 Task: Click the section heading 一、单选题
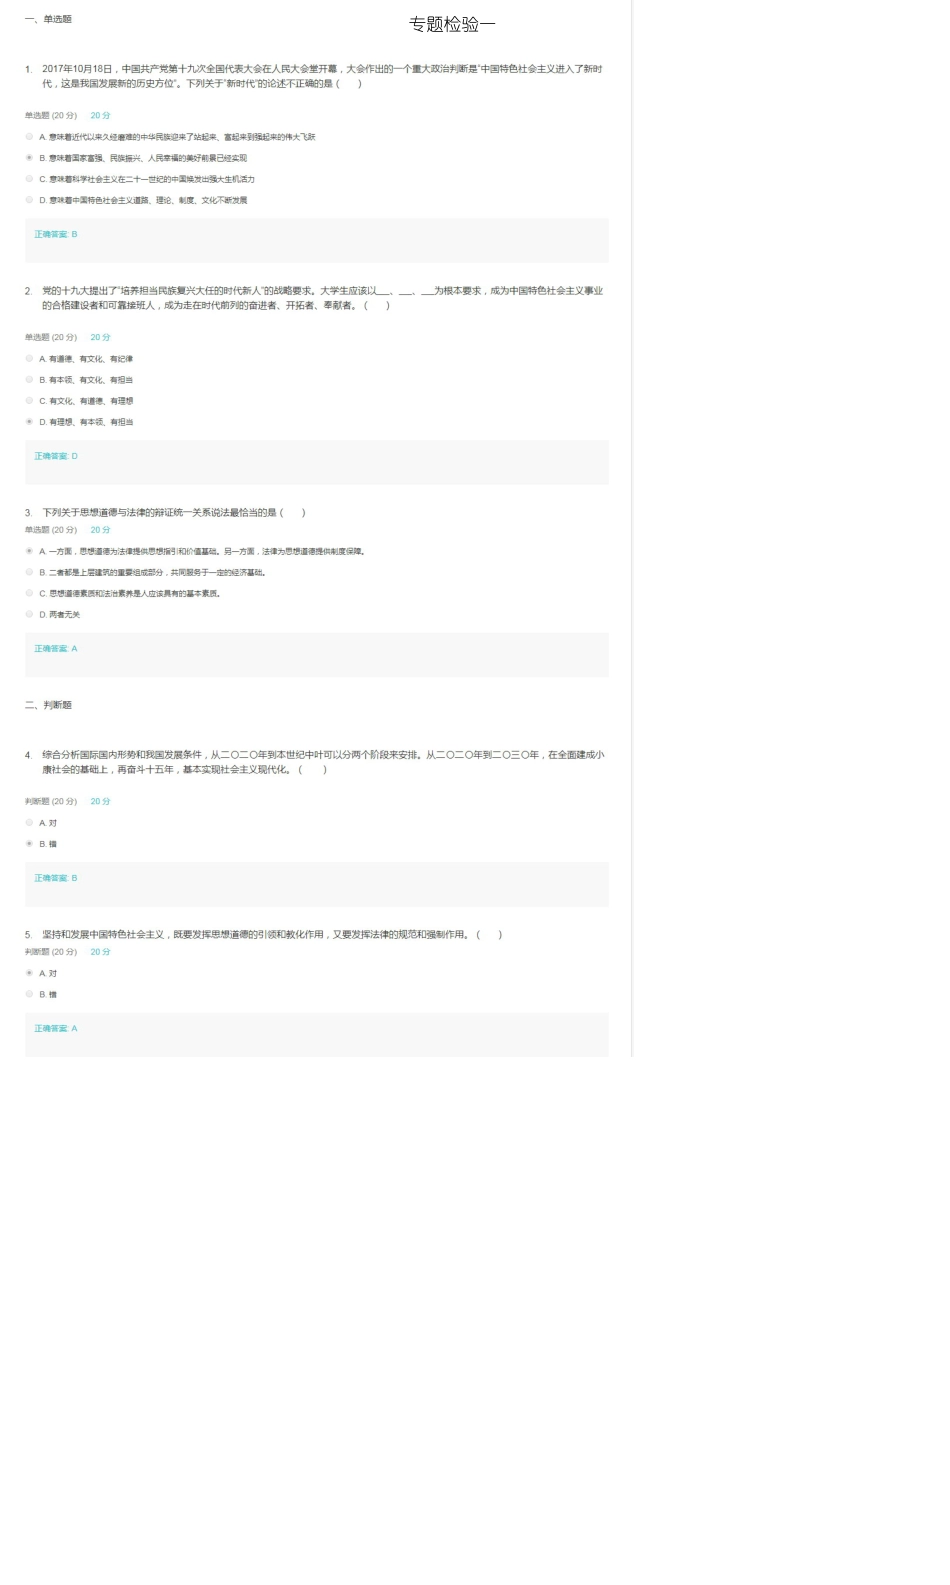click(x=48, y=19)
